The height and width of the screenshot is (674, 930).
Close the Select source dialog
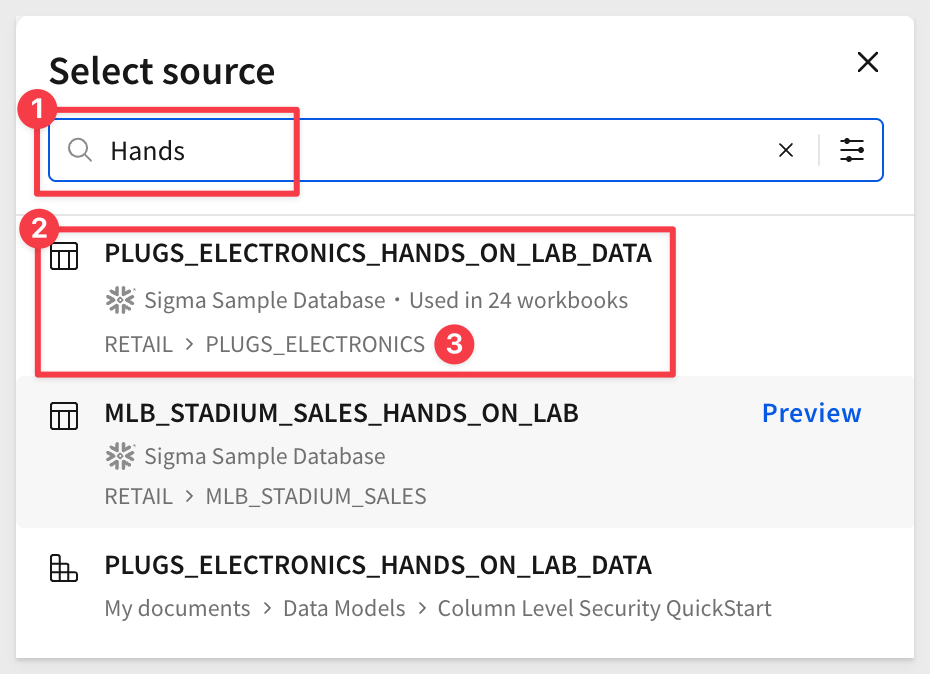868,62
